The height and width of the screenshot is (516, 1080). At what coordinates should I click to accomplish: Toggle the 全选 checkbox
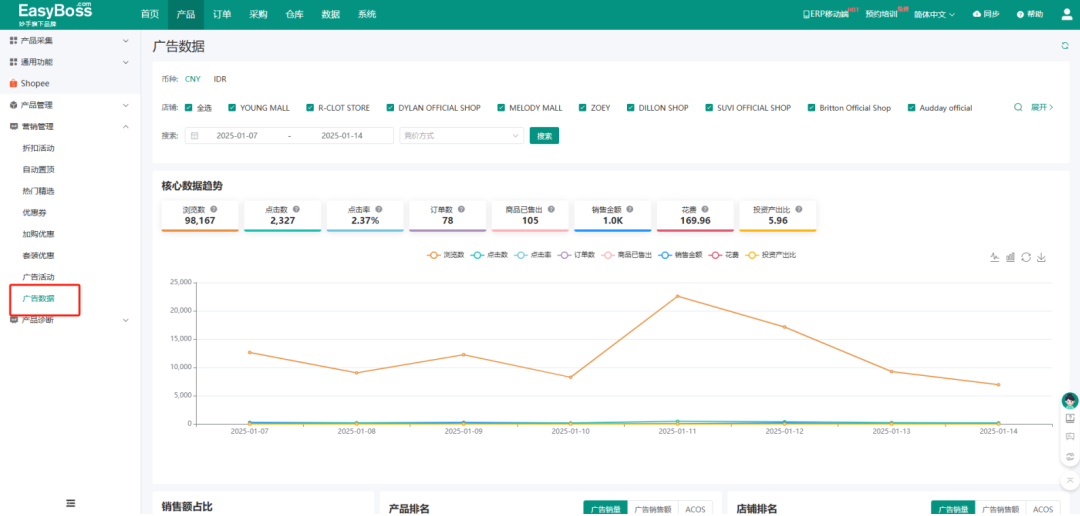point(189,108)
